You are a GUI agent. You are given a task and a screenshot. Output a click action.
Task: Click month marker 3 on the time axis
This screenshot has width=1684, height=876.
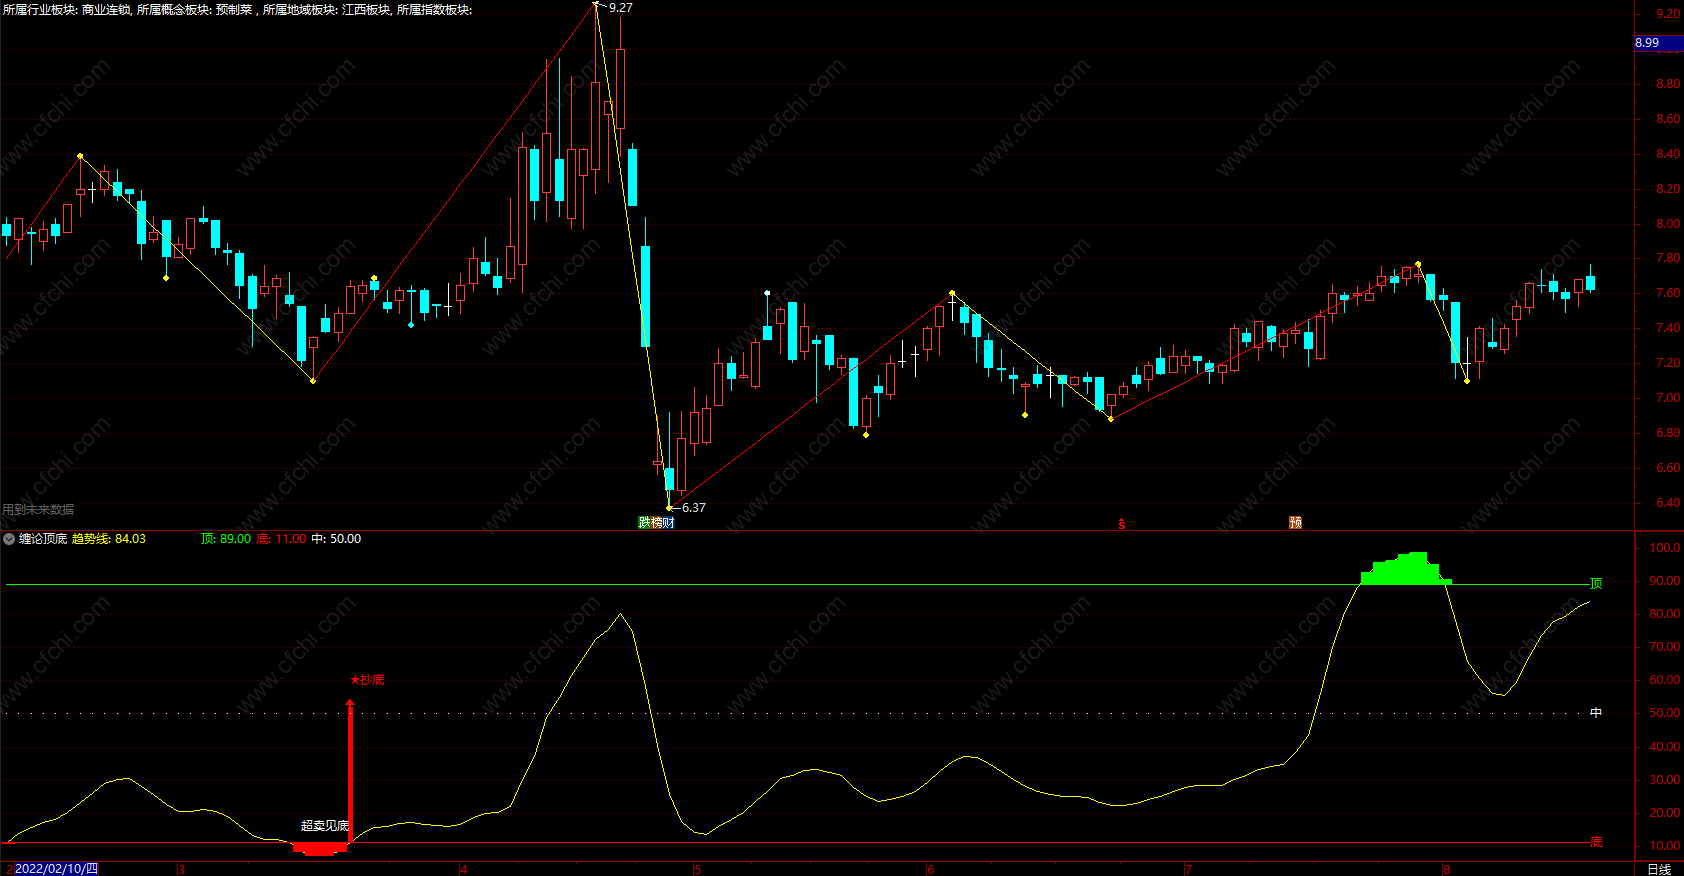coord(181,869)
